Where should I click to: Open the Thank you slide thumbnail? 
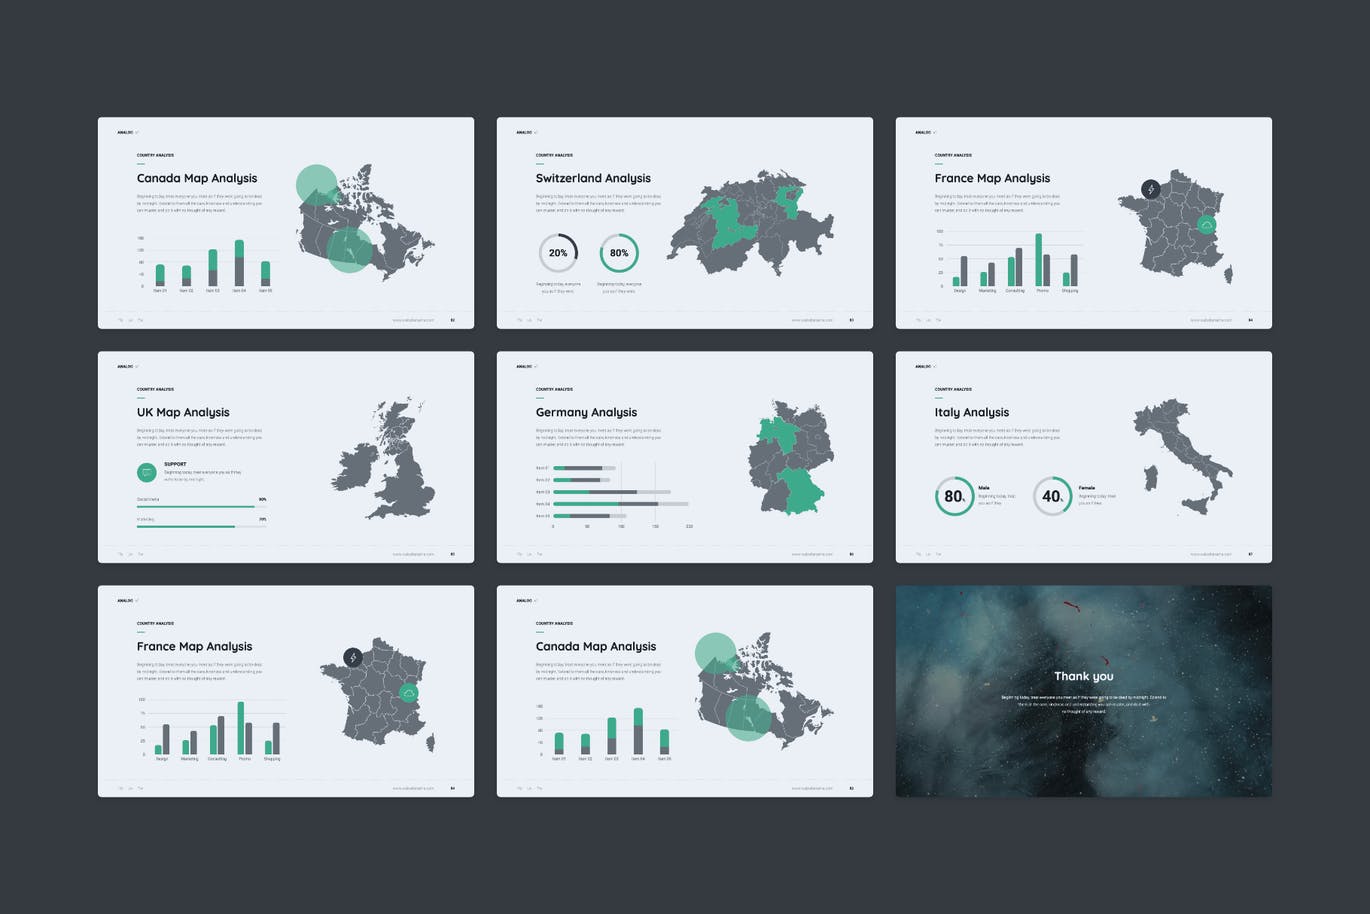click(1083, 691)
